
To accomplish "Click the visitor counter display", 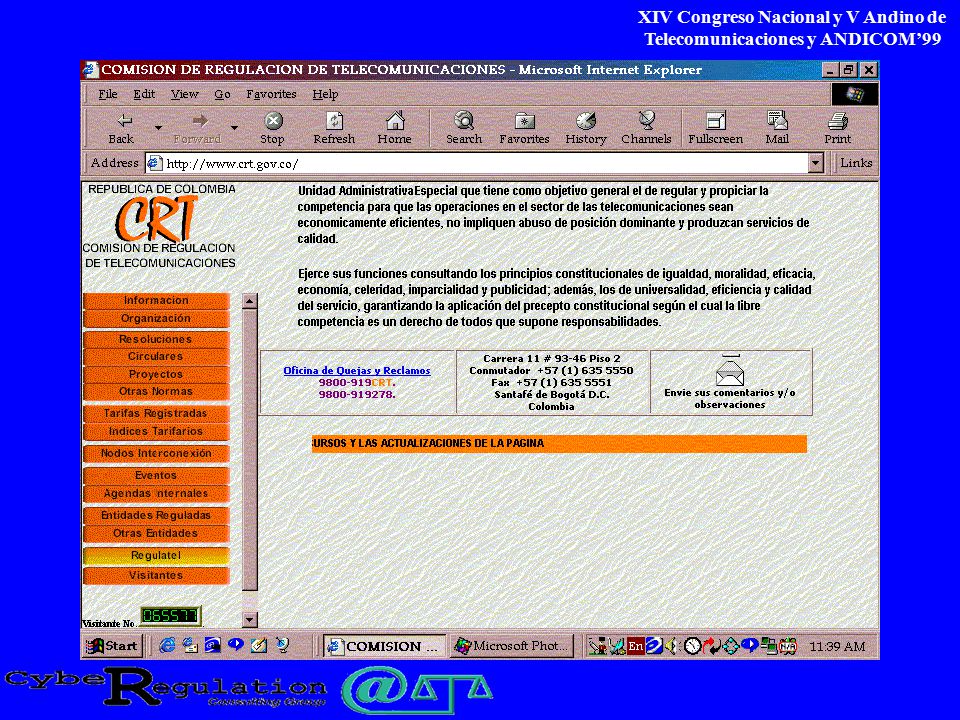I will [x=170, y=615].
